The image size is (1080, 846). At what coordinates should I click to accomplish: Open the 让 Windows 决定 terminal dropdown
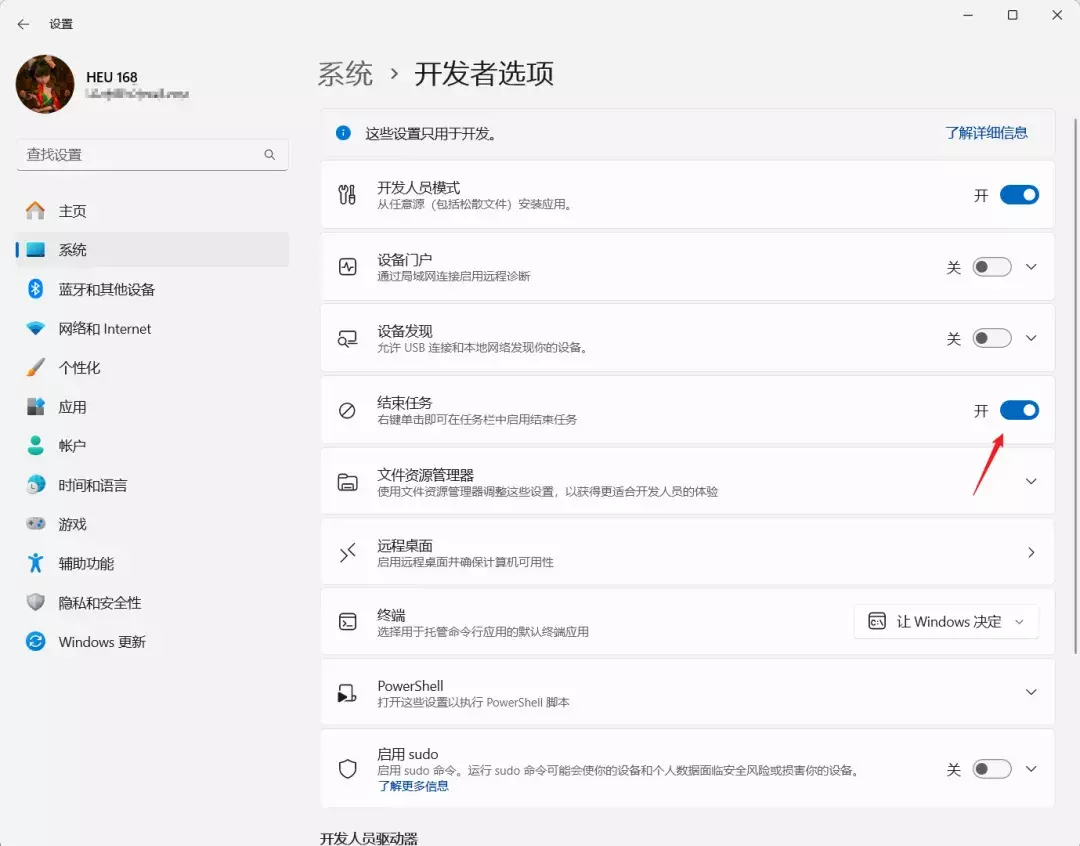coord(946,621)
